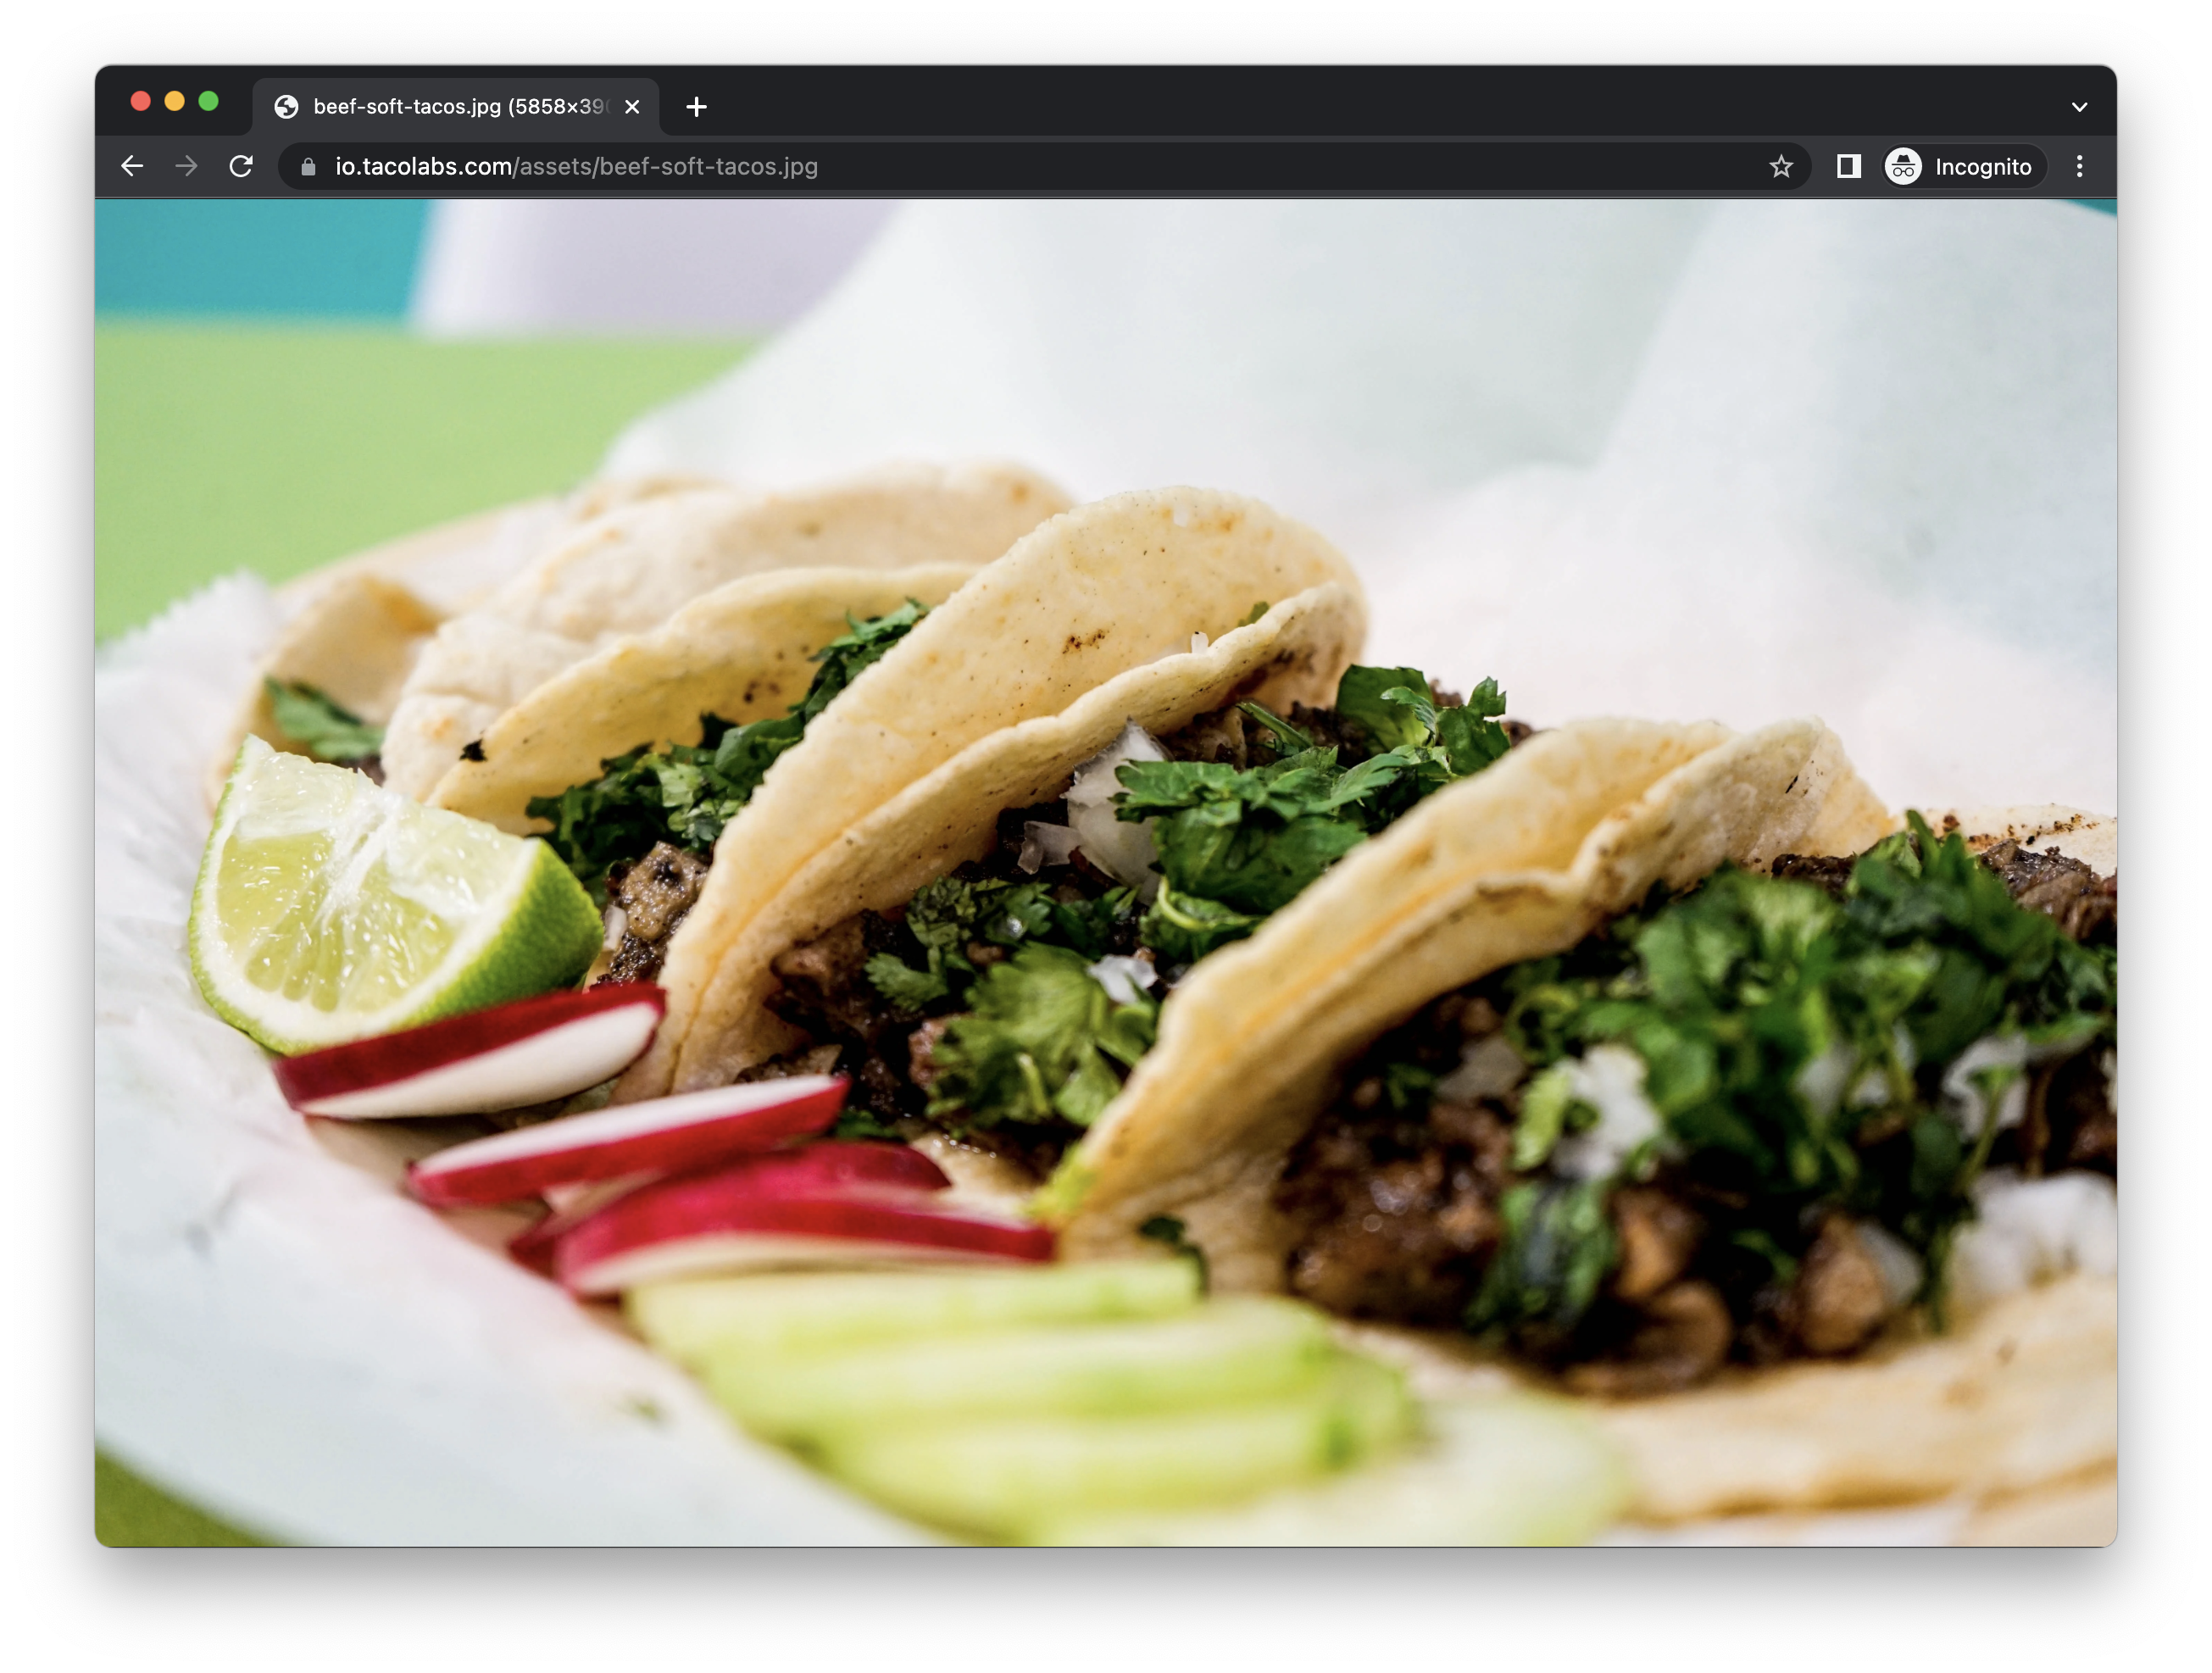Image resolution: width=2212 pixels, height=1673 pixels.
Task: Open the side panel icon
Action: click(1848, 166)
